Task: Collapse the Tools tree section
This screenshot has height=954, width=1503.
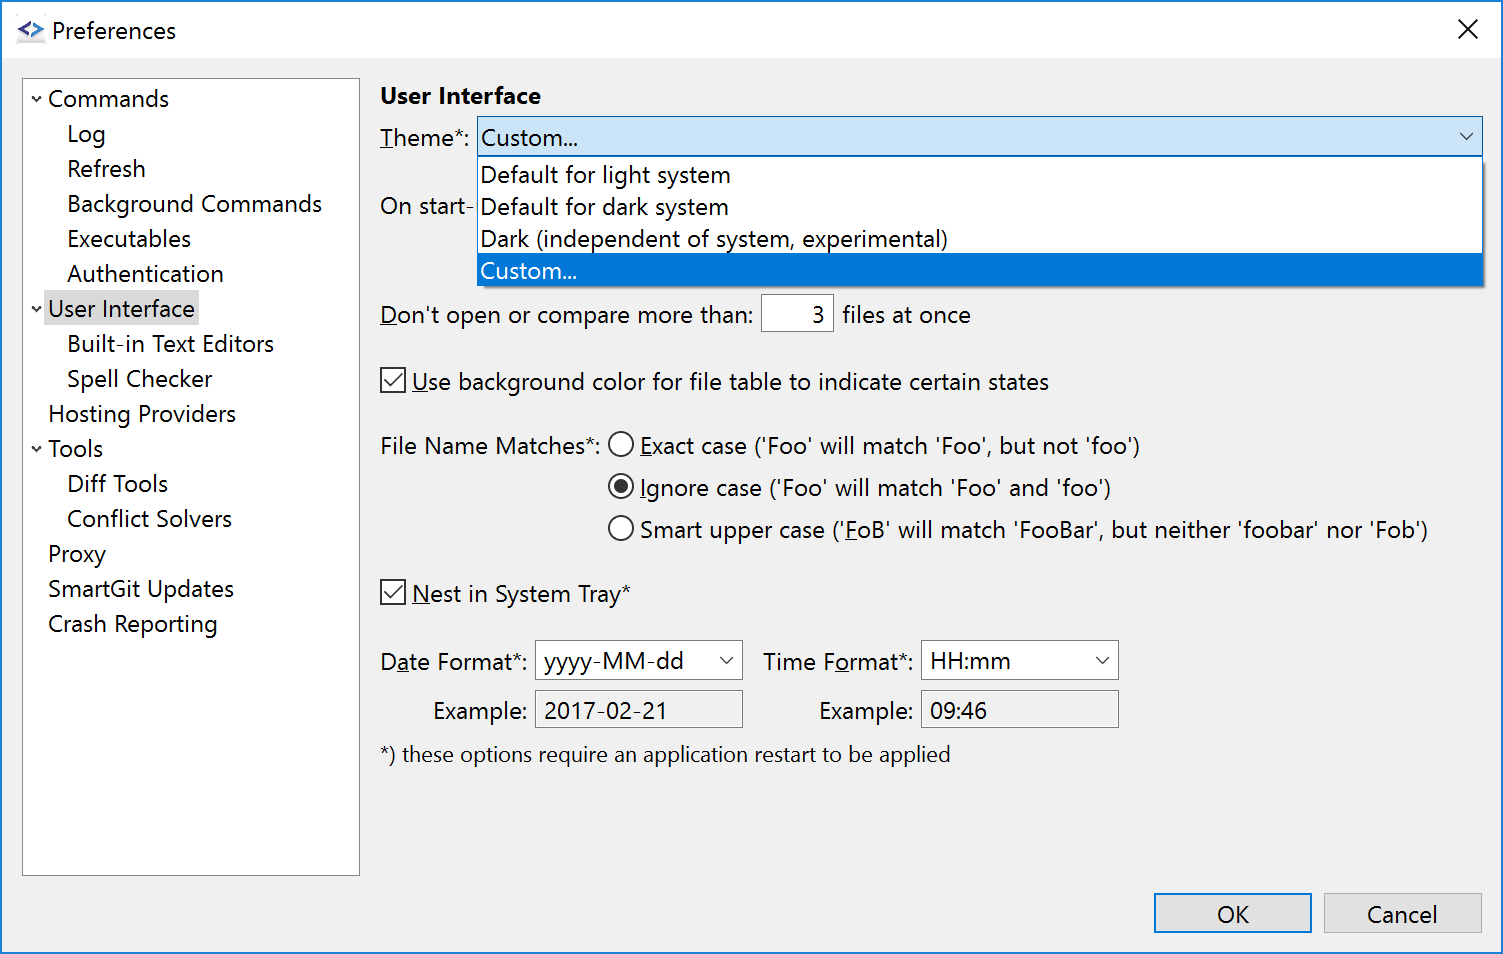Action: pos(36,448)
